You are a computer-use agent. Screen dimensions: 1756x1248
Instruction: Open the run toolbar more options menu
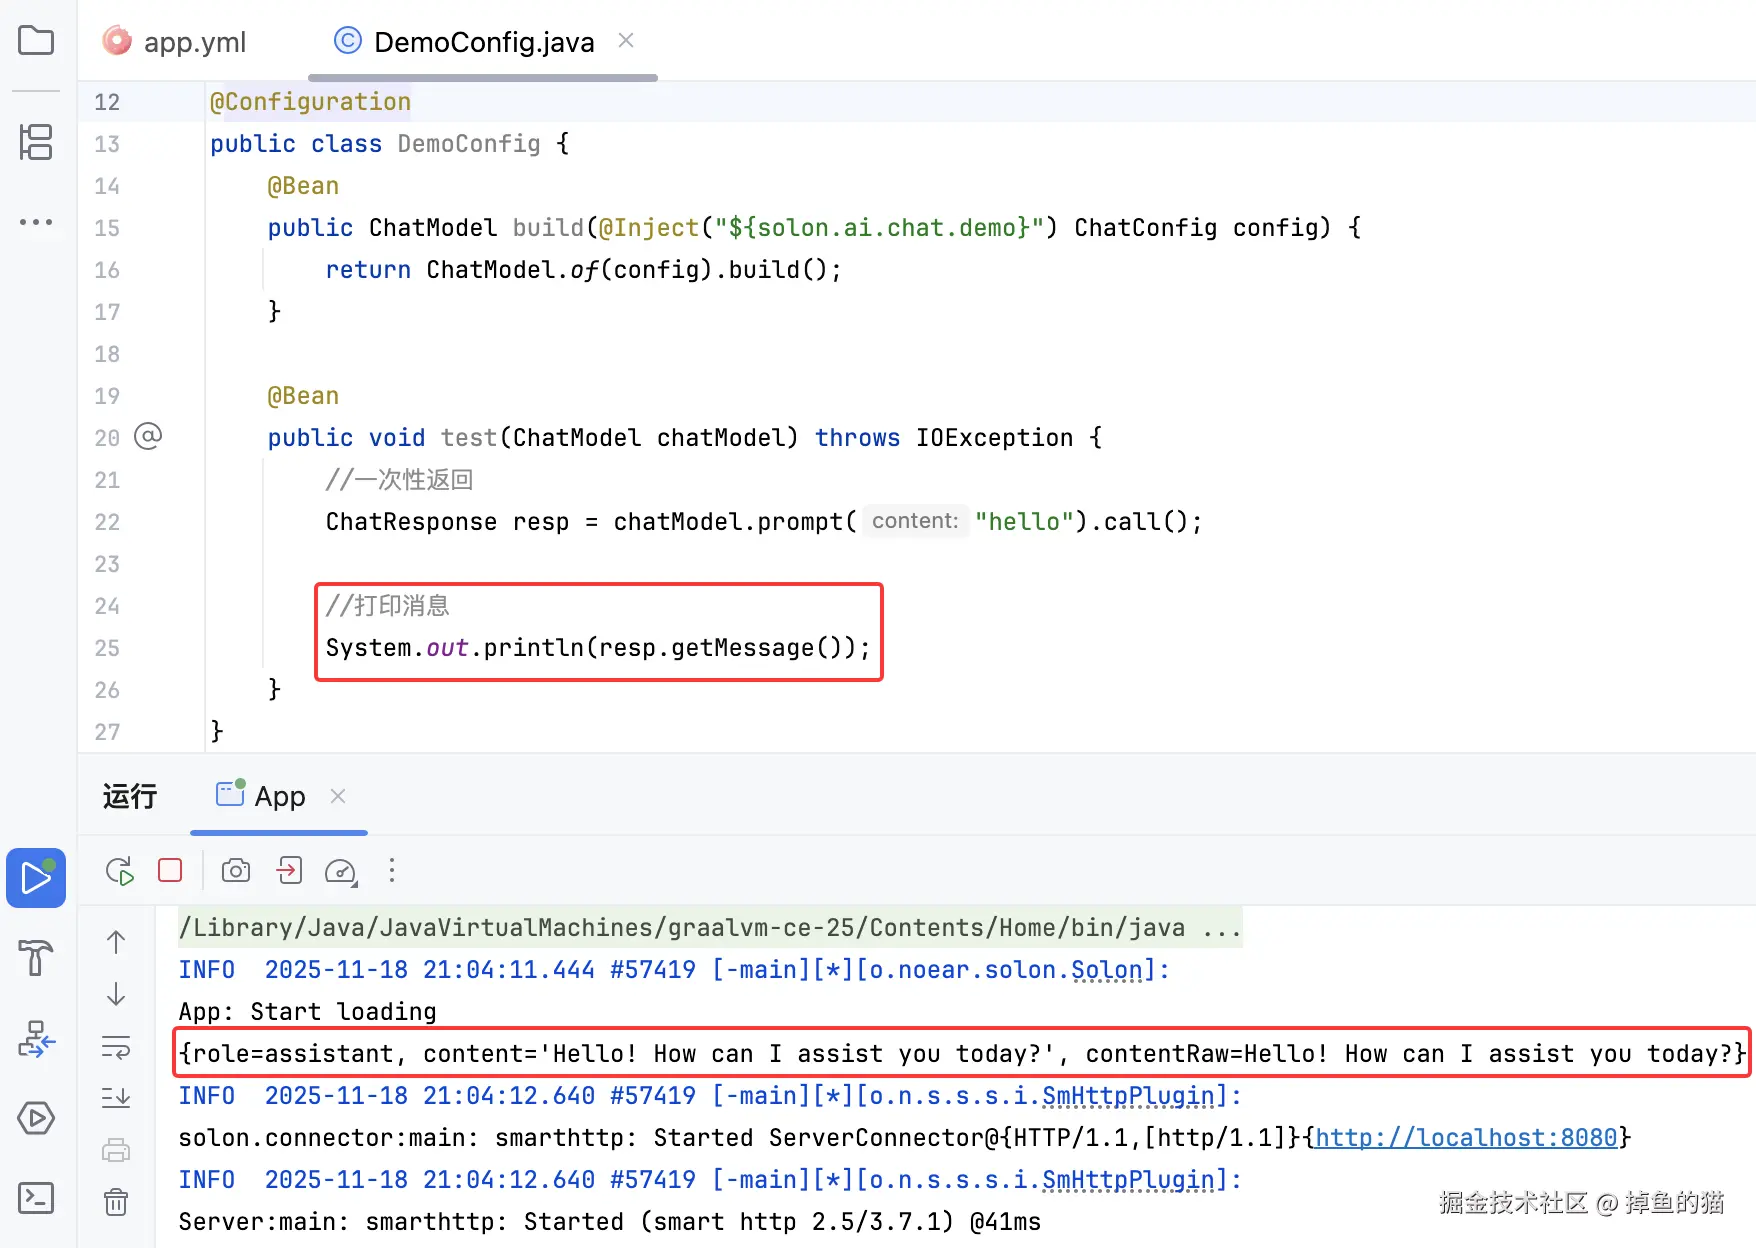[x=392, y=871]
